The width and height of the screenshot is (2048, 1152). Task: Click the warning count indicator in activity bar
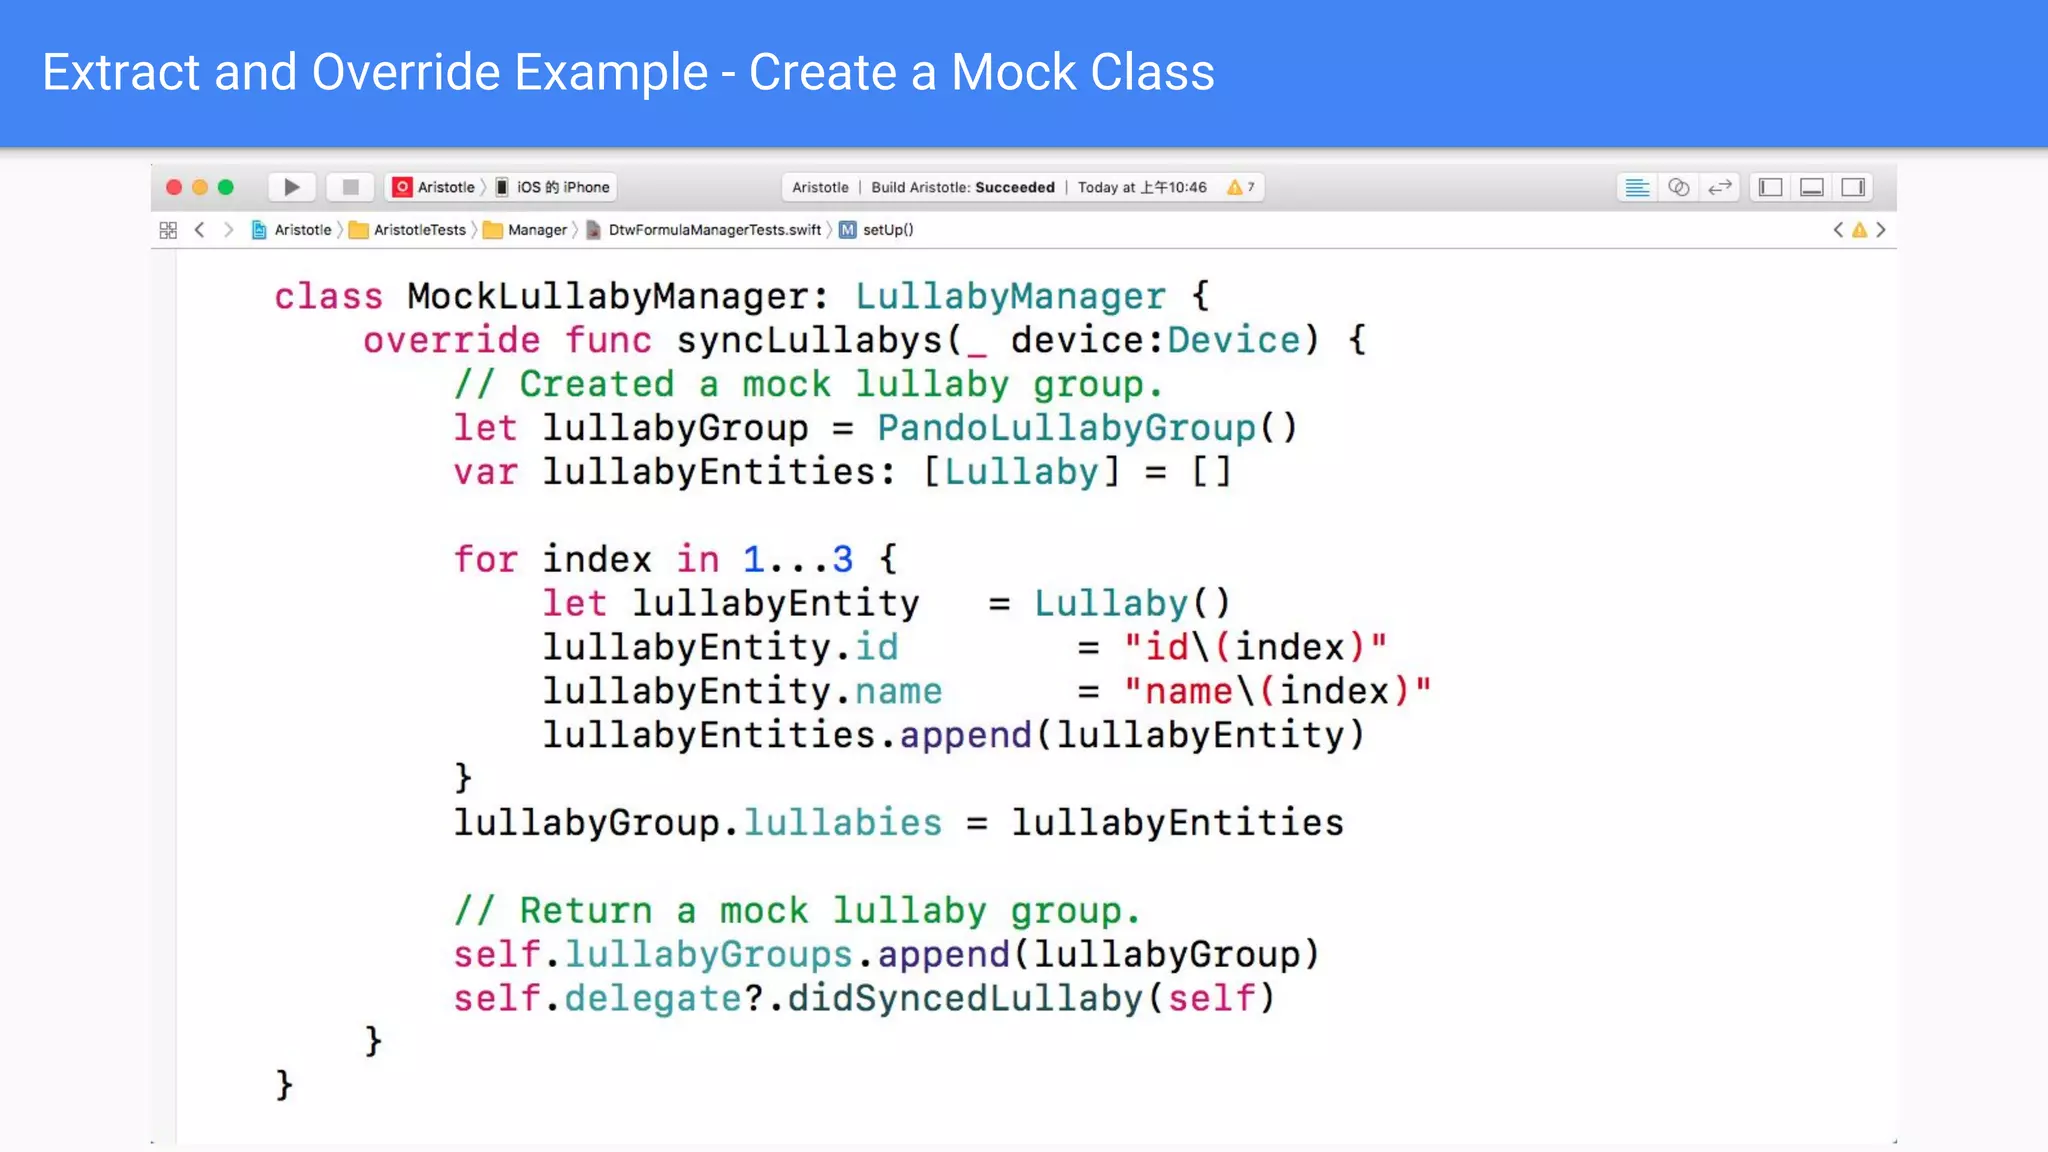tap(1241, 187)
